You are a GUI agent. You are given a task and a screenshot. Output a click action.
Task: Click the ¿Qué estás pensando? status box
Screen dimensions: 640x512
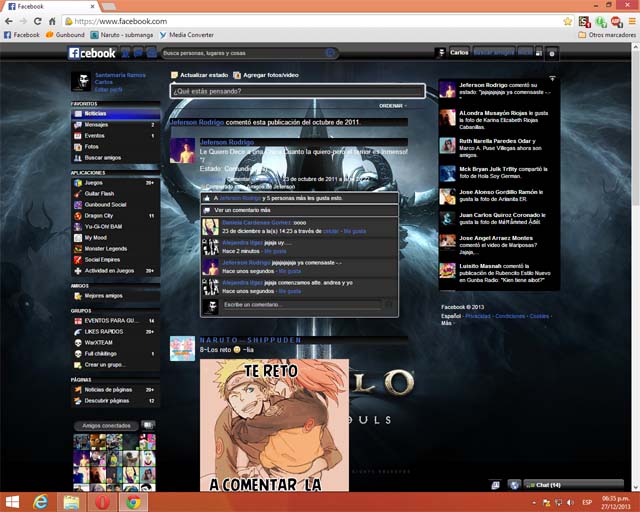pos(298,91)
